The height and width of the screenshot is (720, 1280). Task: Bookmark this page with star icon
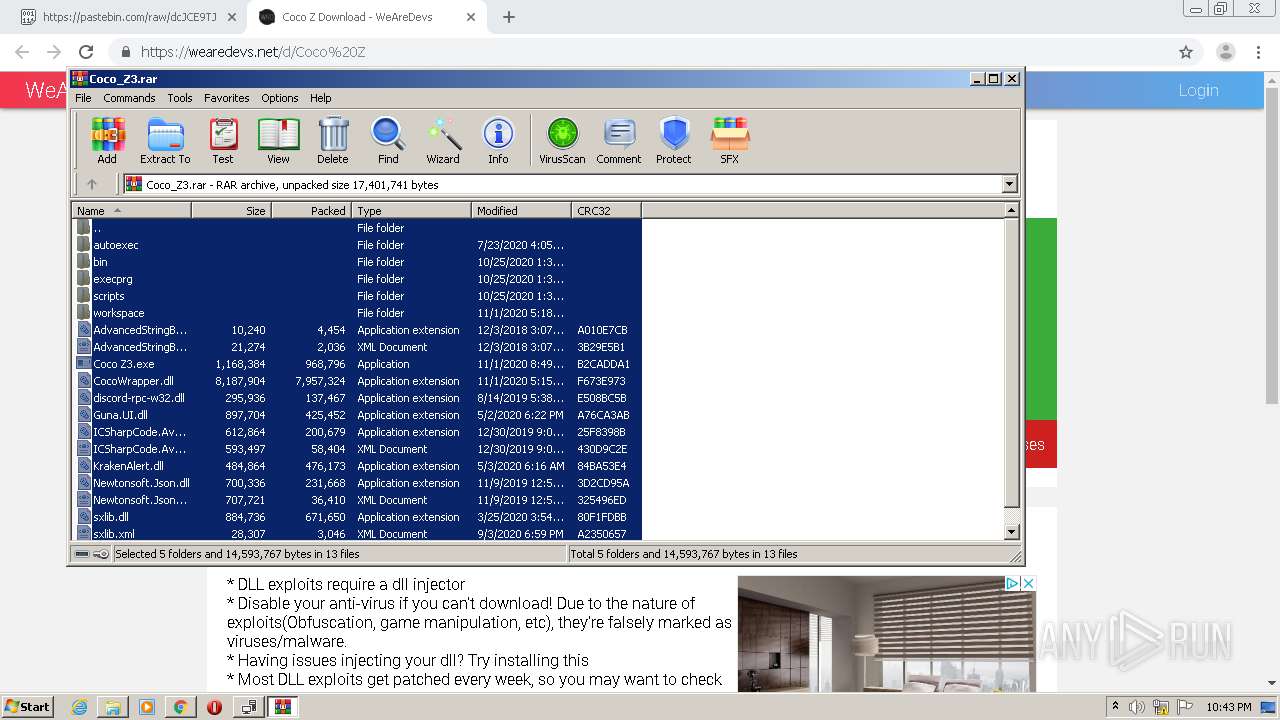(x=1186, y=52)
